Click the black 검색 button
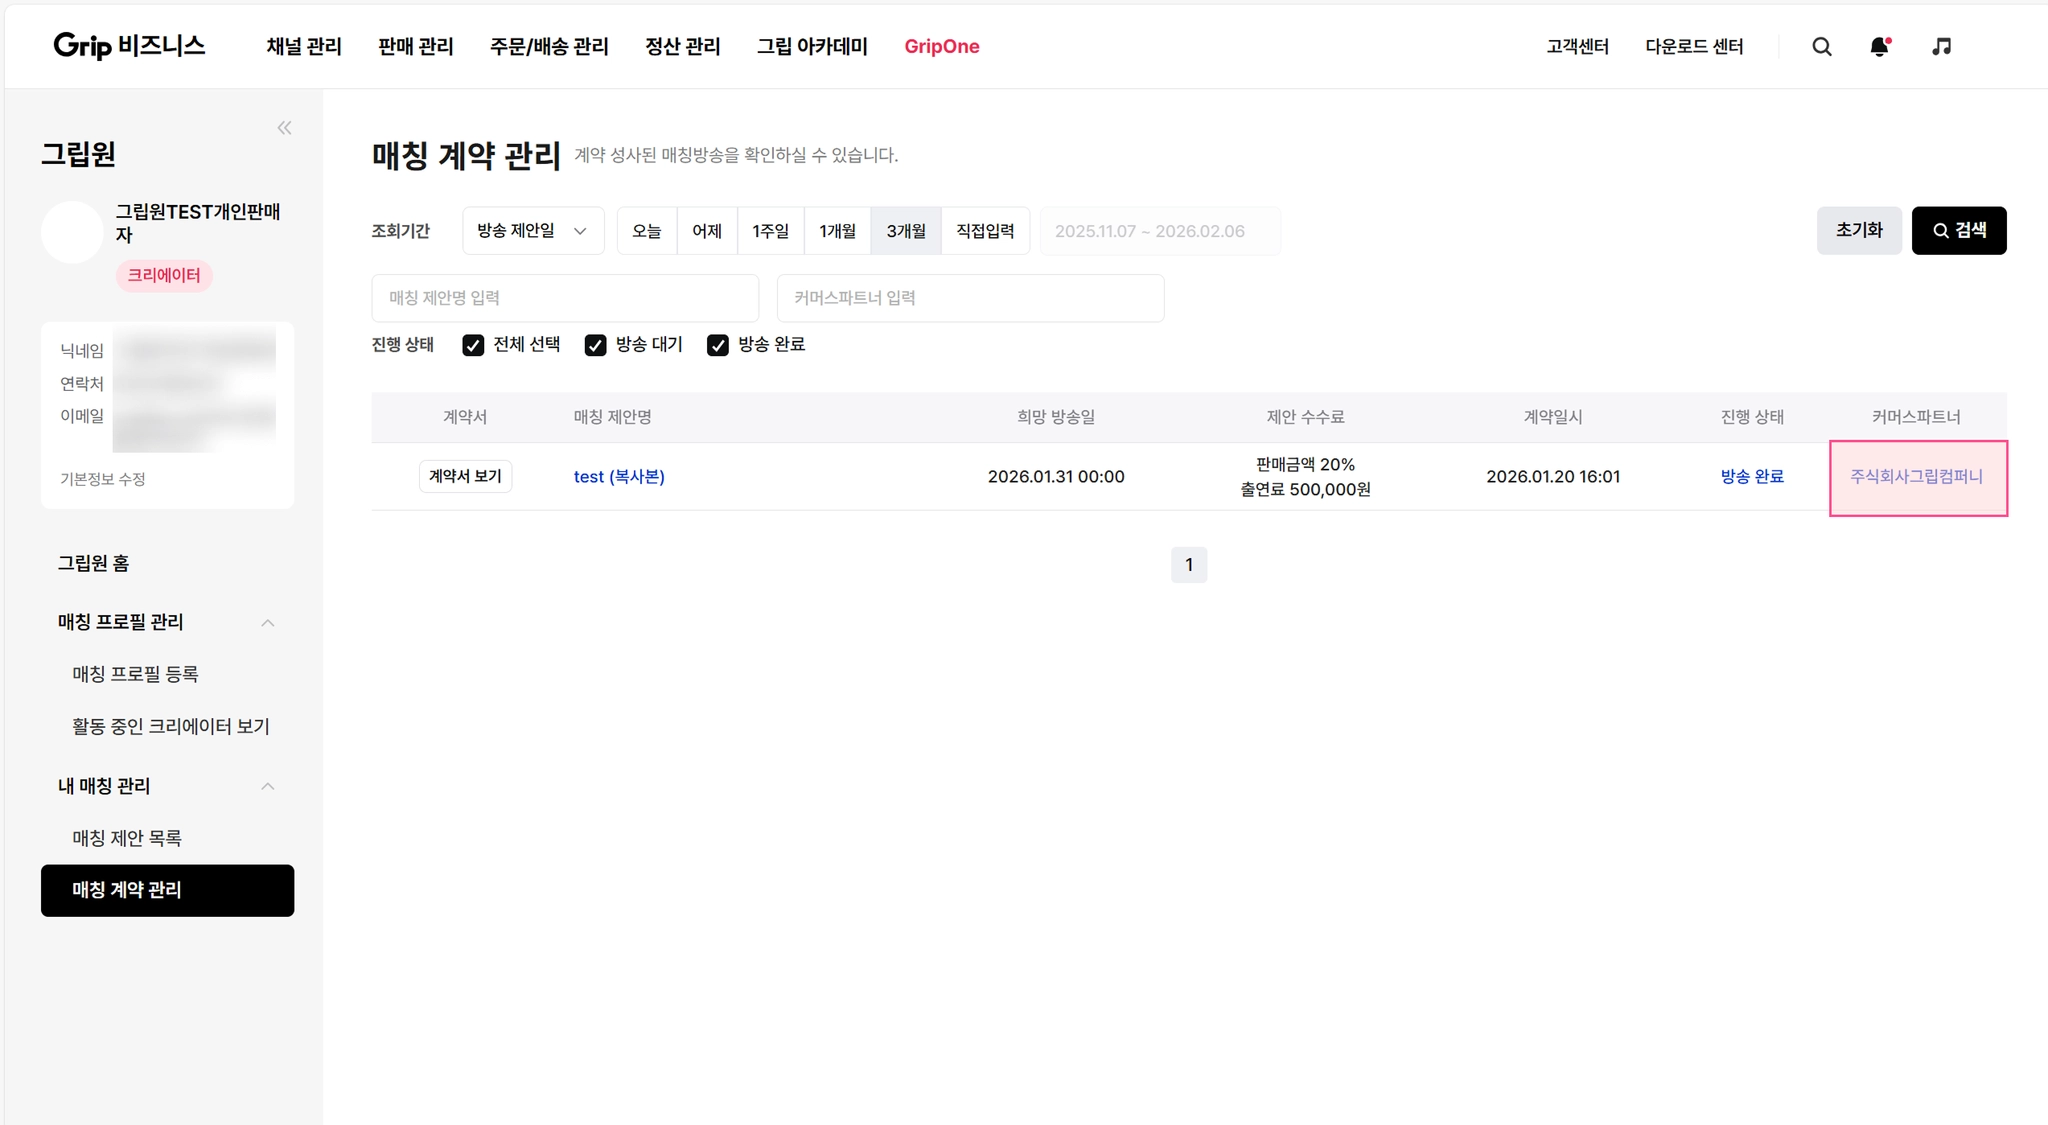The image size is (2048, 1125). pos(1958,231)
